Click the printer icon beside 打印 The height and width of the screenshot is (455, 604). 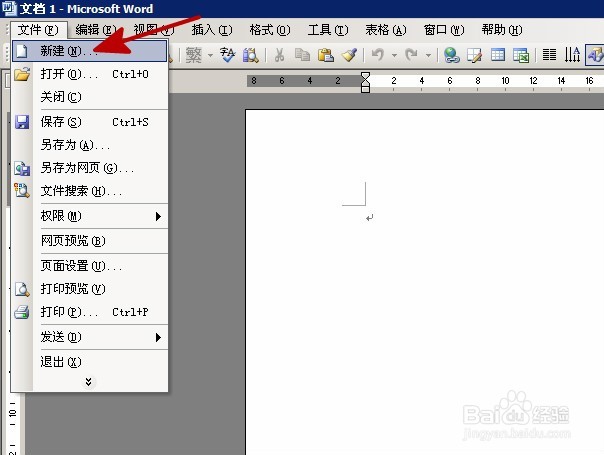pos(22,312)
